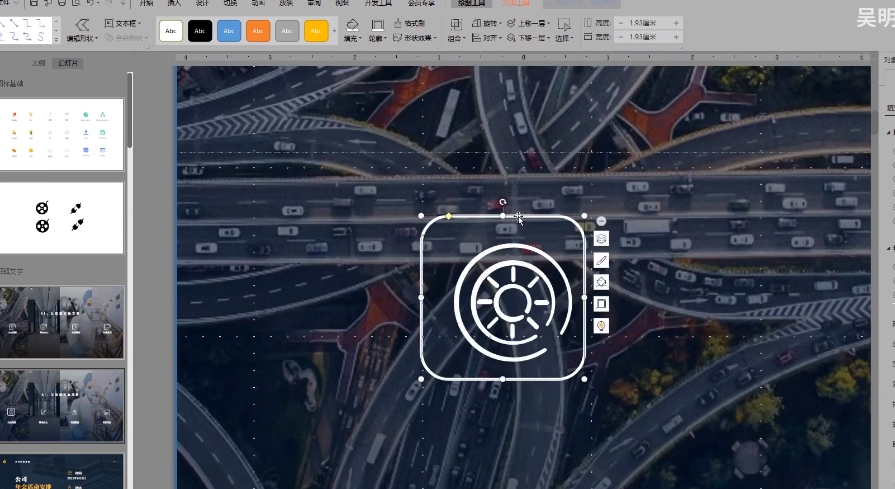Switch to the Drawing Tools (绘图工具) tab
895x489 pixels.
click(470, 4)
